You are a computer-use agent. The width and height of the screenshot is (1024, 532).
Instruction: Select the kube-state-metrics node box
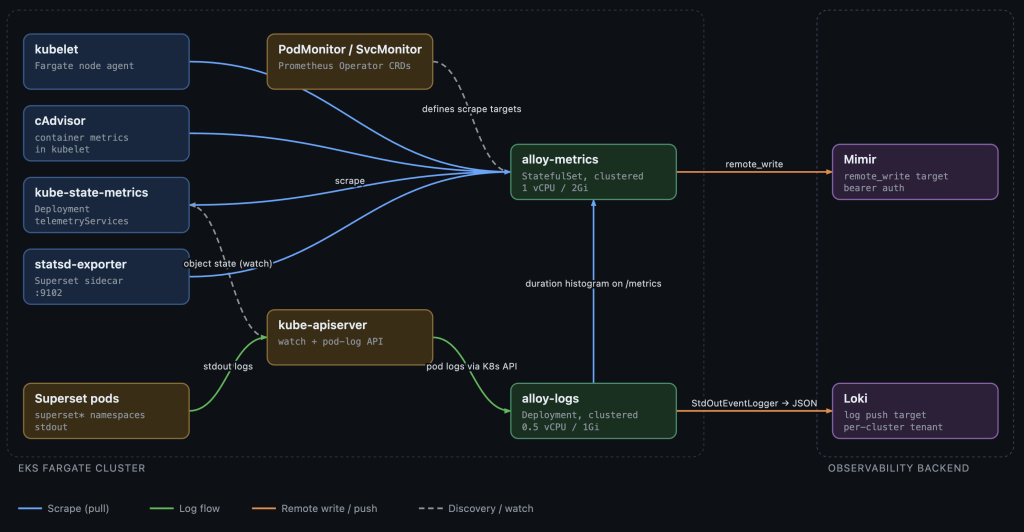(x=106, y=205)
